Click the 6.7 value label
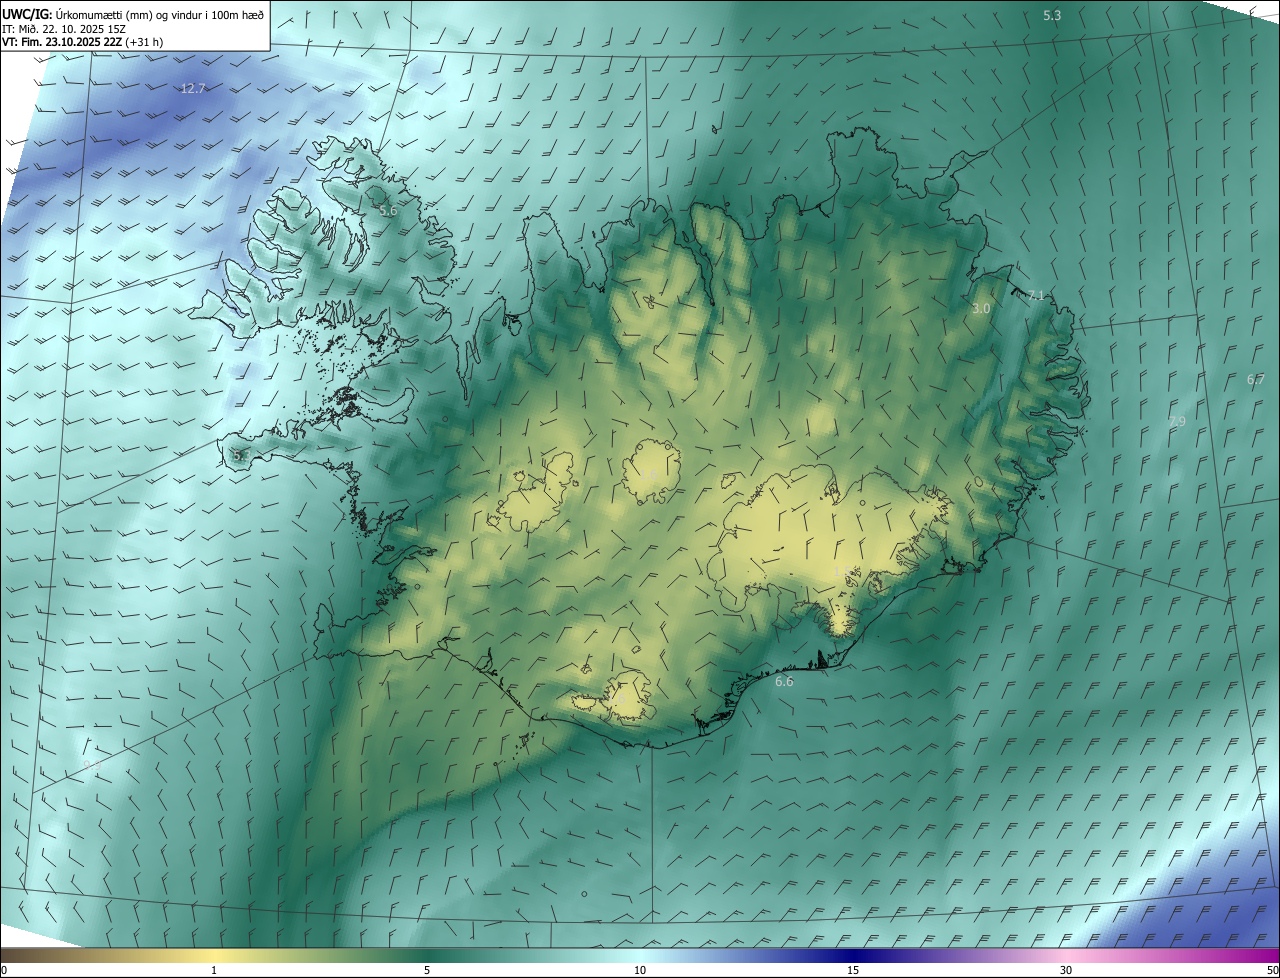The image size is (1280, 978). tap(1256, 380)
